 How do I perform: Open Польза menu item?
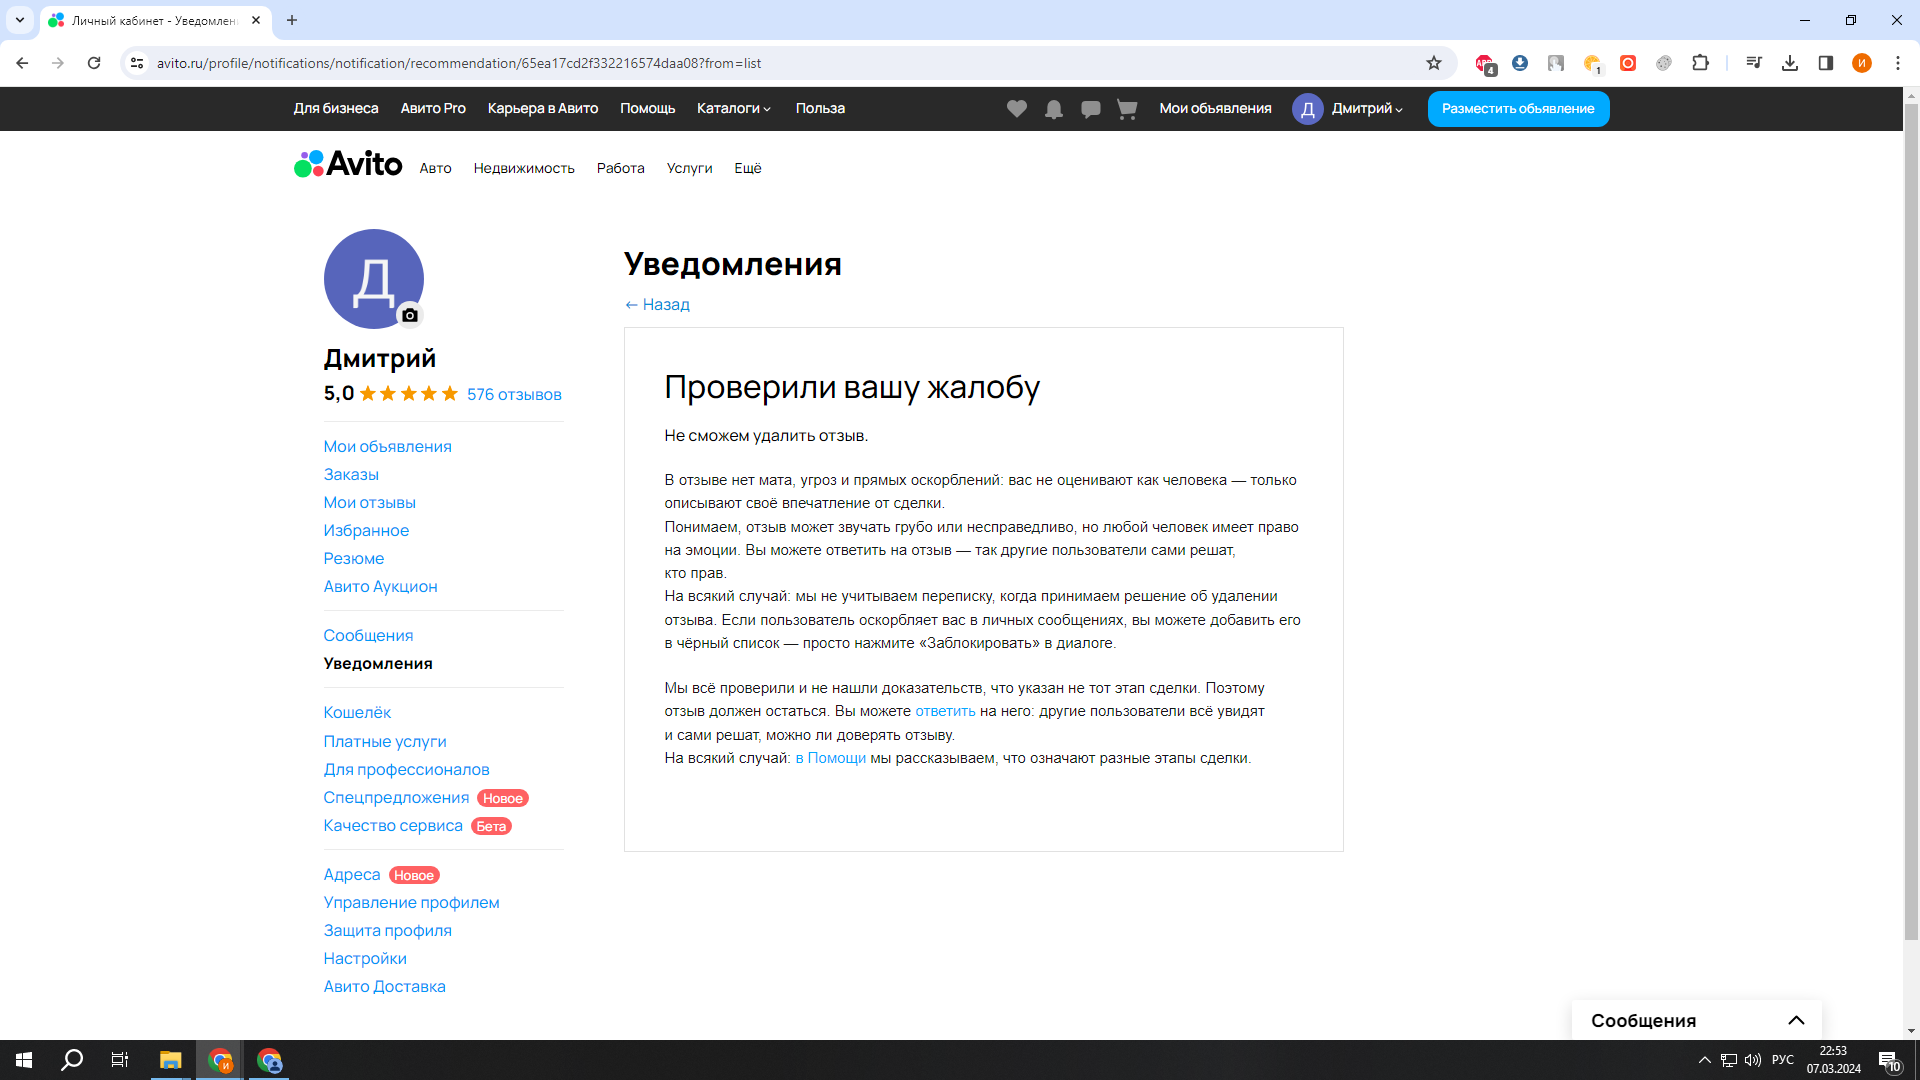tap(820, 109)
